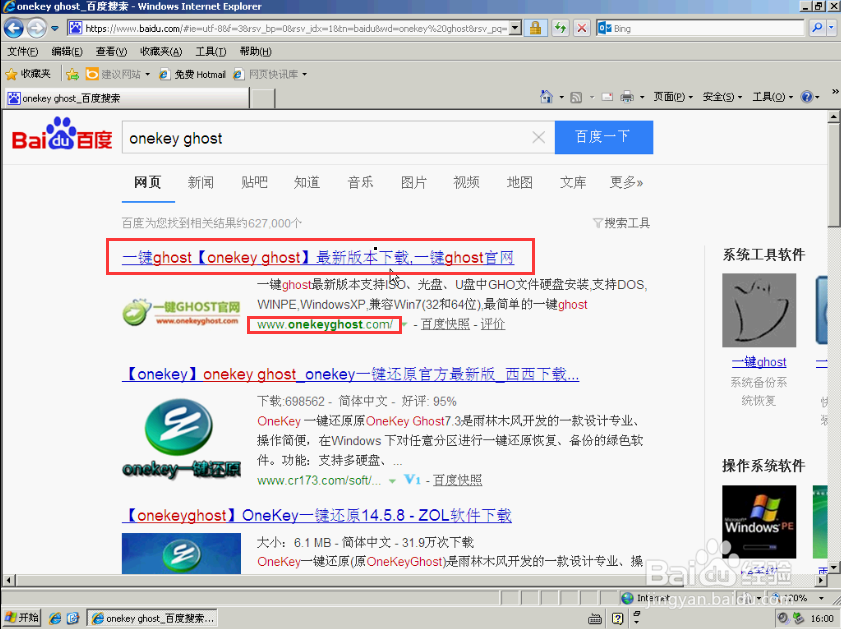Open the 编辑(E) menu
Viewport: 841px width, 629px height.
67,51
